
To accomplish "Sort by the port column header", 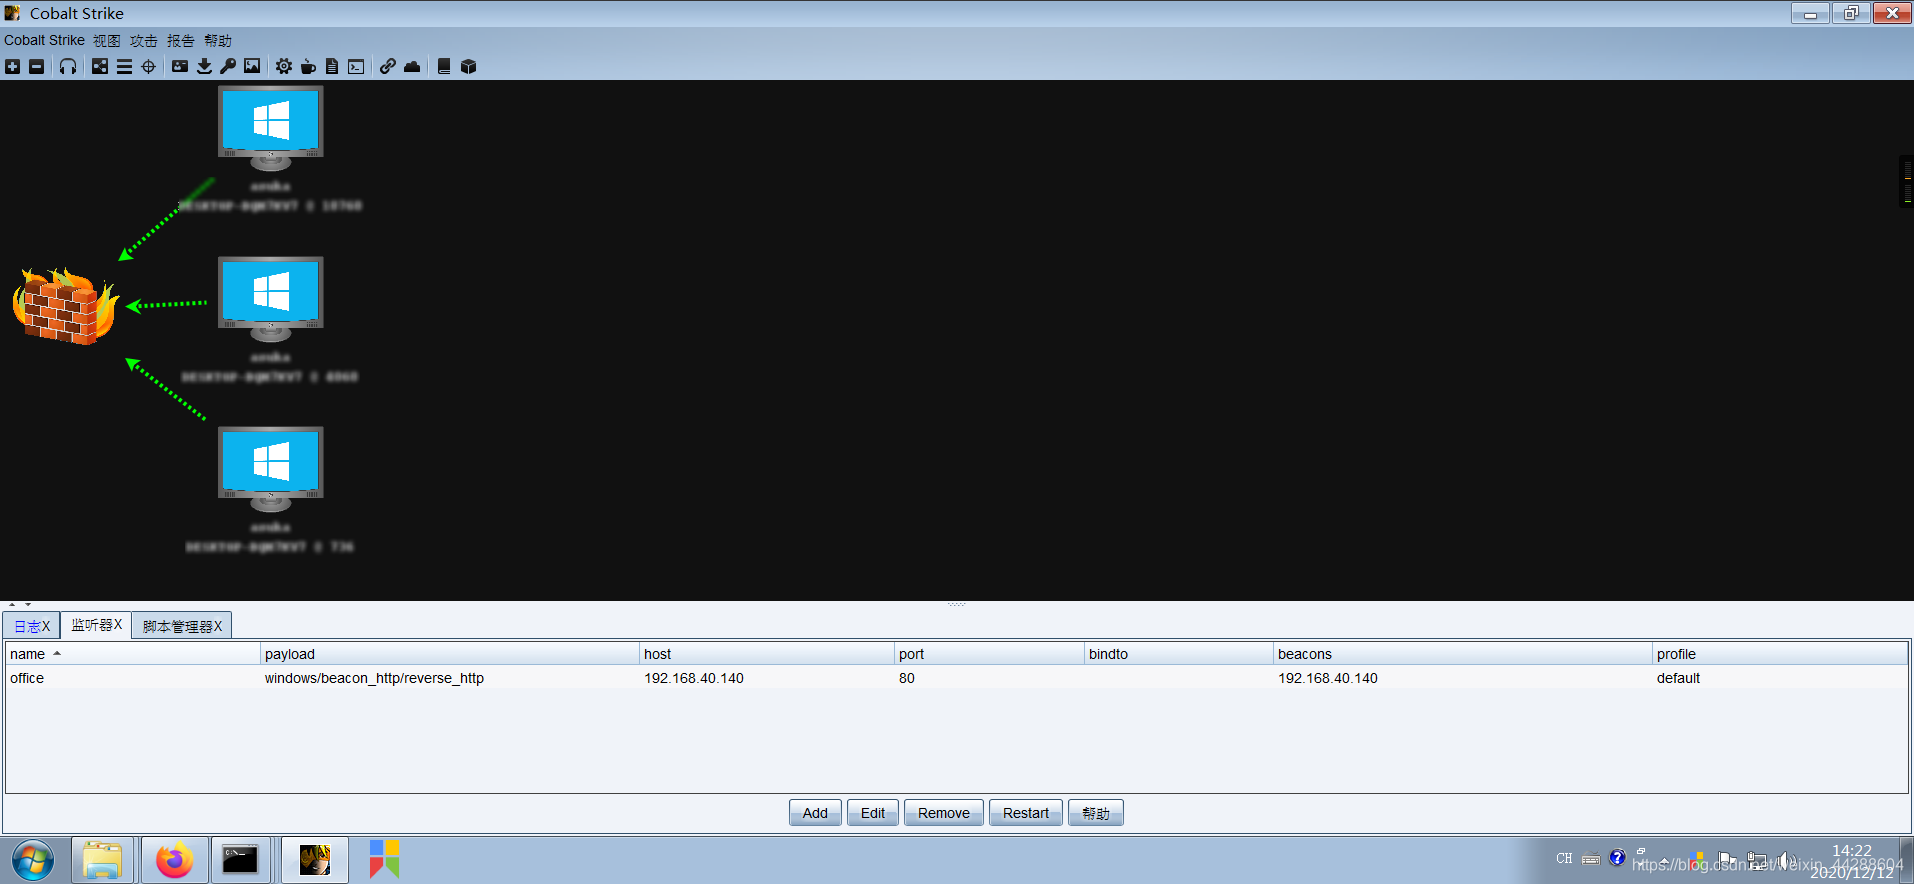I will click(x=989, y=654).
